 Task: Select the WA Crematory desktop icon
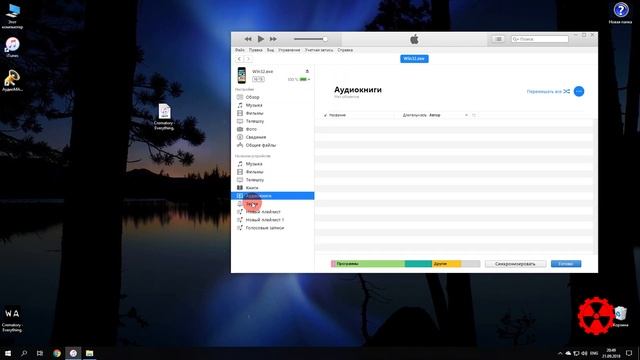point(12,319)
